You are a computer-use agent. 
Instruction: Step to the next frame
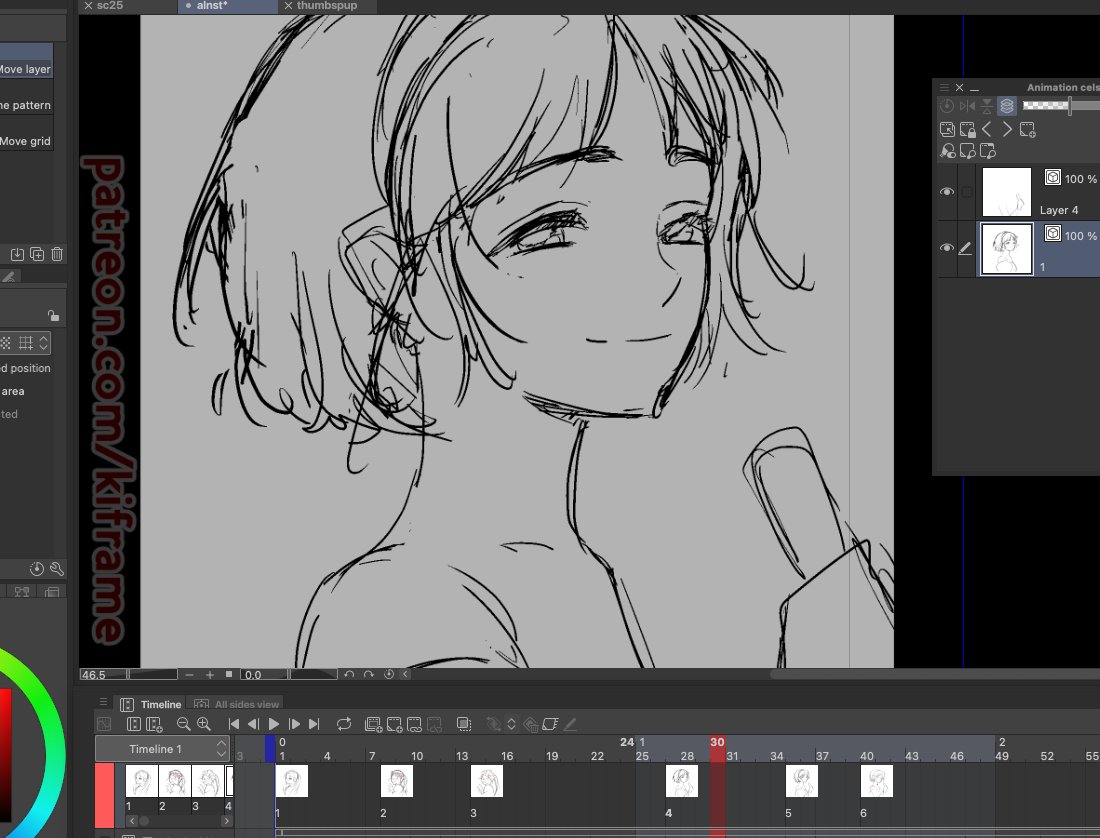click(294, 724)
